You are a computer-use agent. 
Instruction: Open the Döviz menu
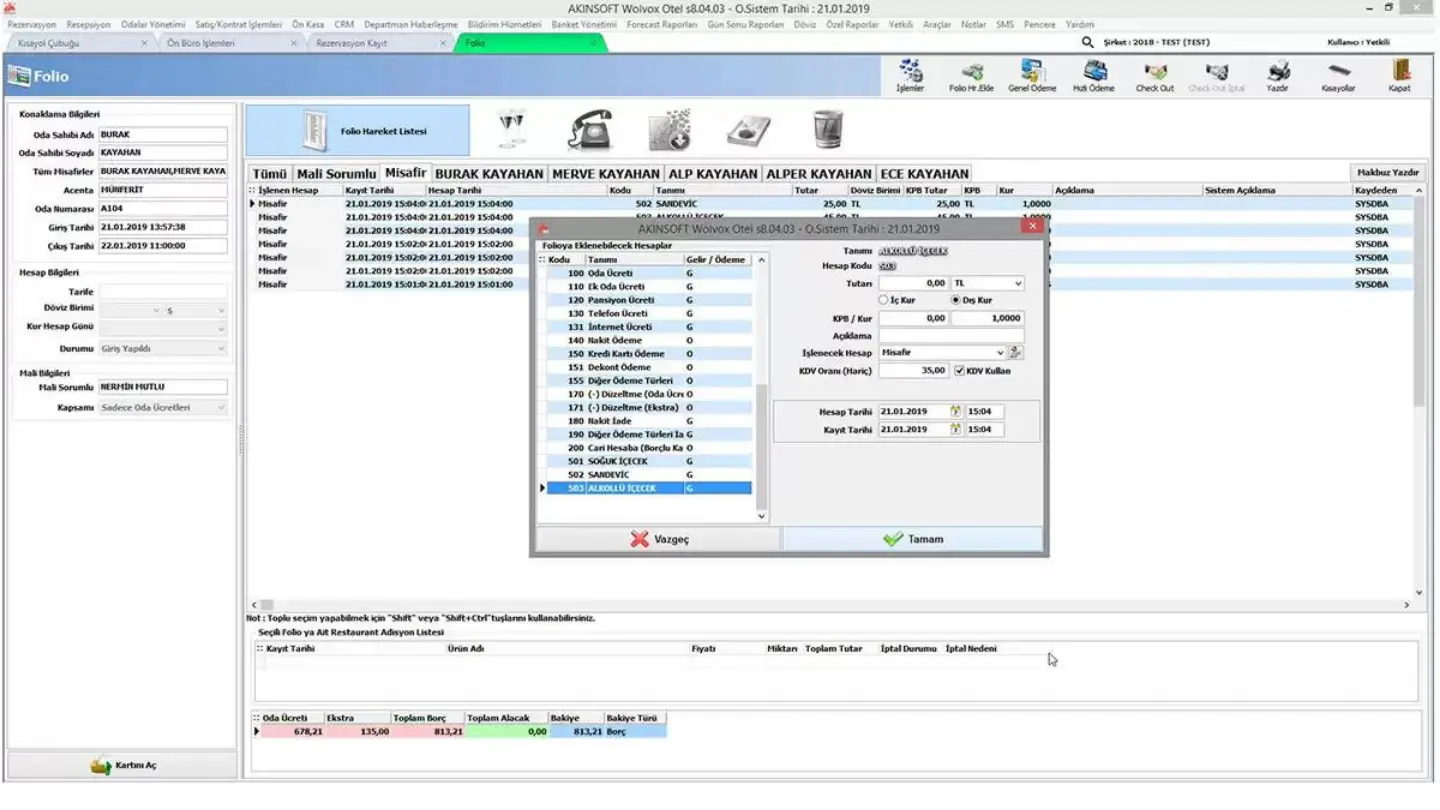click(x=805, y=24)
